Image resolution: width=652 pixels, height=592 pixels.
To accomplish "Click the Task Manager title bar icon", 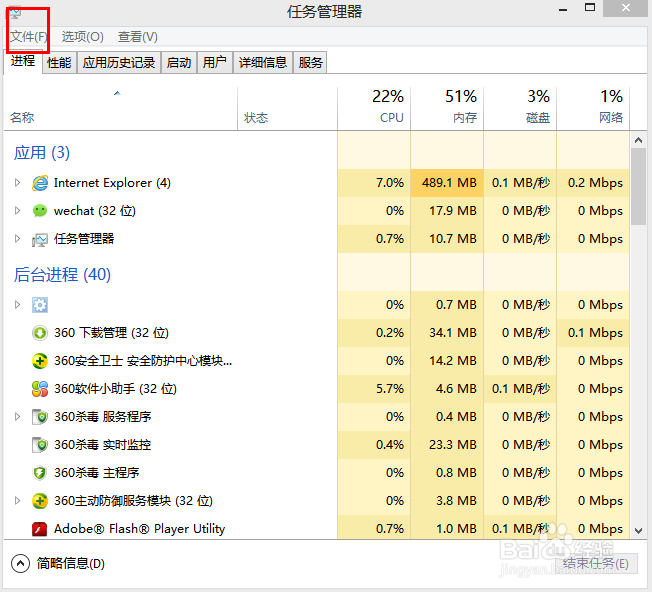I will tap(15, 12).
